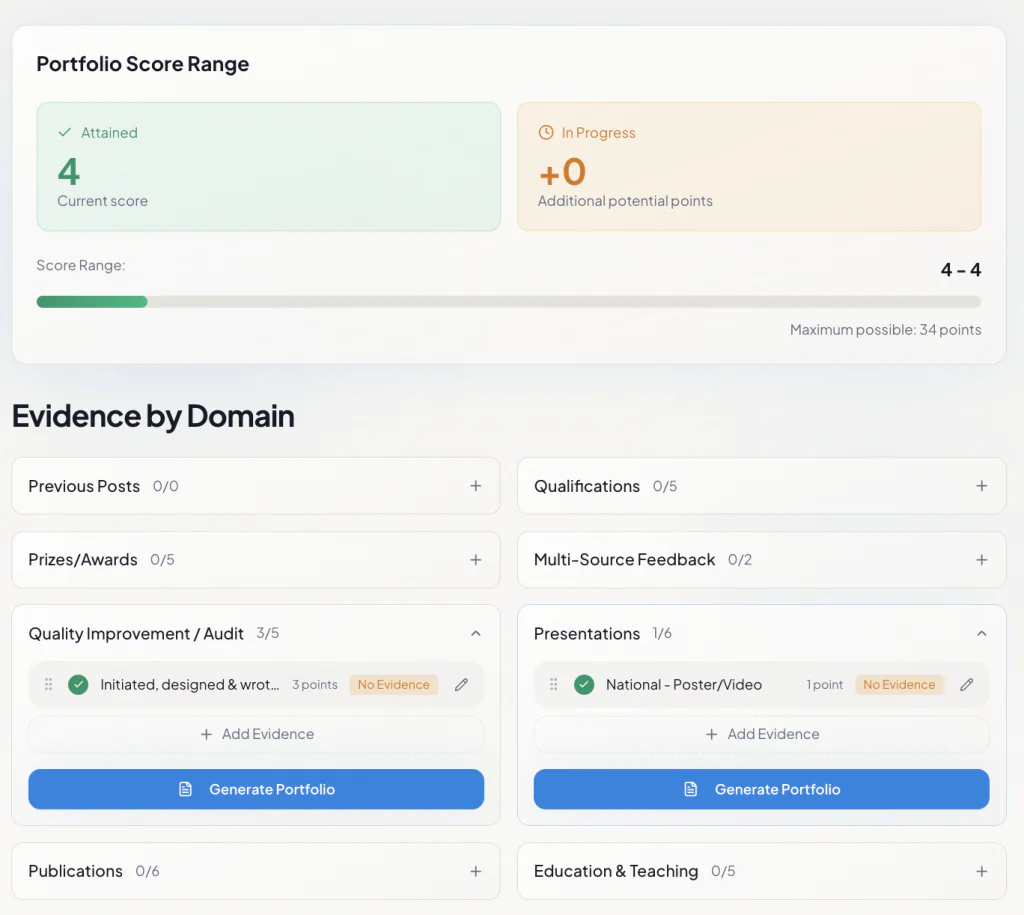Click the clock icon beside In Progress
This screenshot has height=915, width=1024.
(x=546, y=133)
